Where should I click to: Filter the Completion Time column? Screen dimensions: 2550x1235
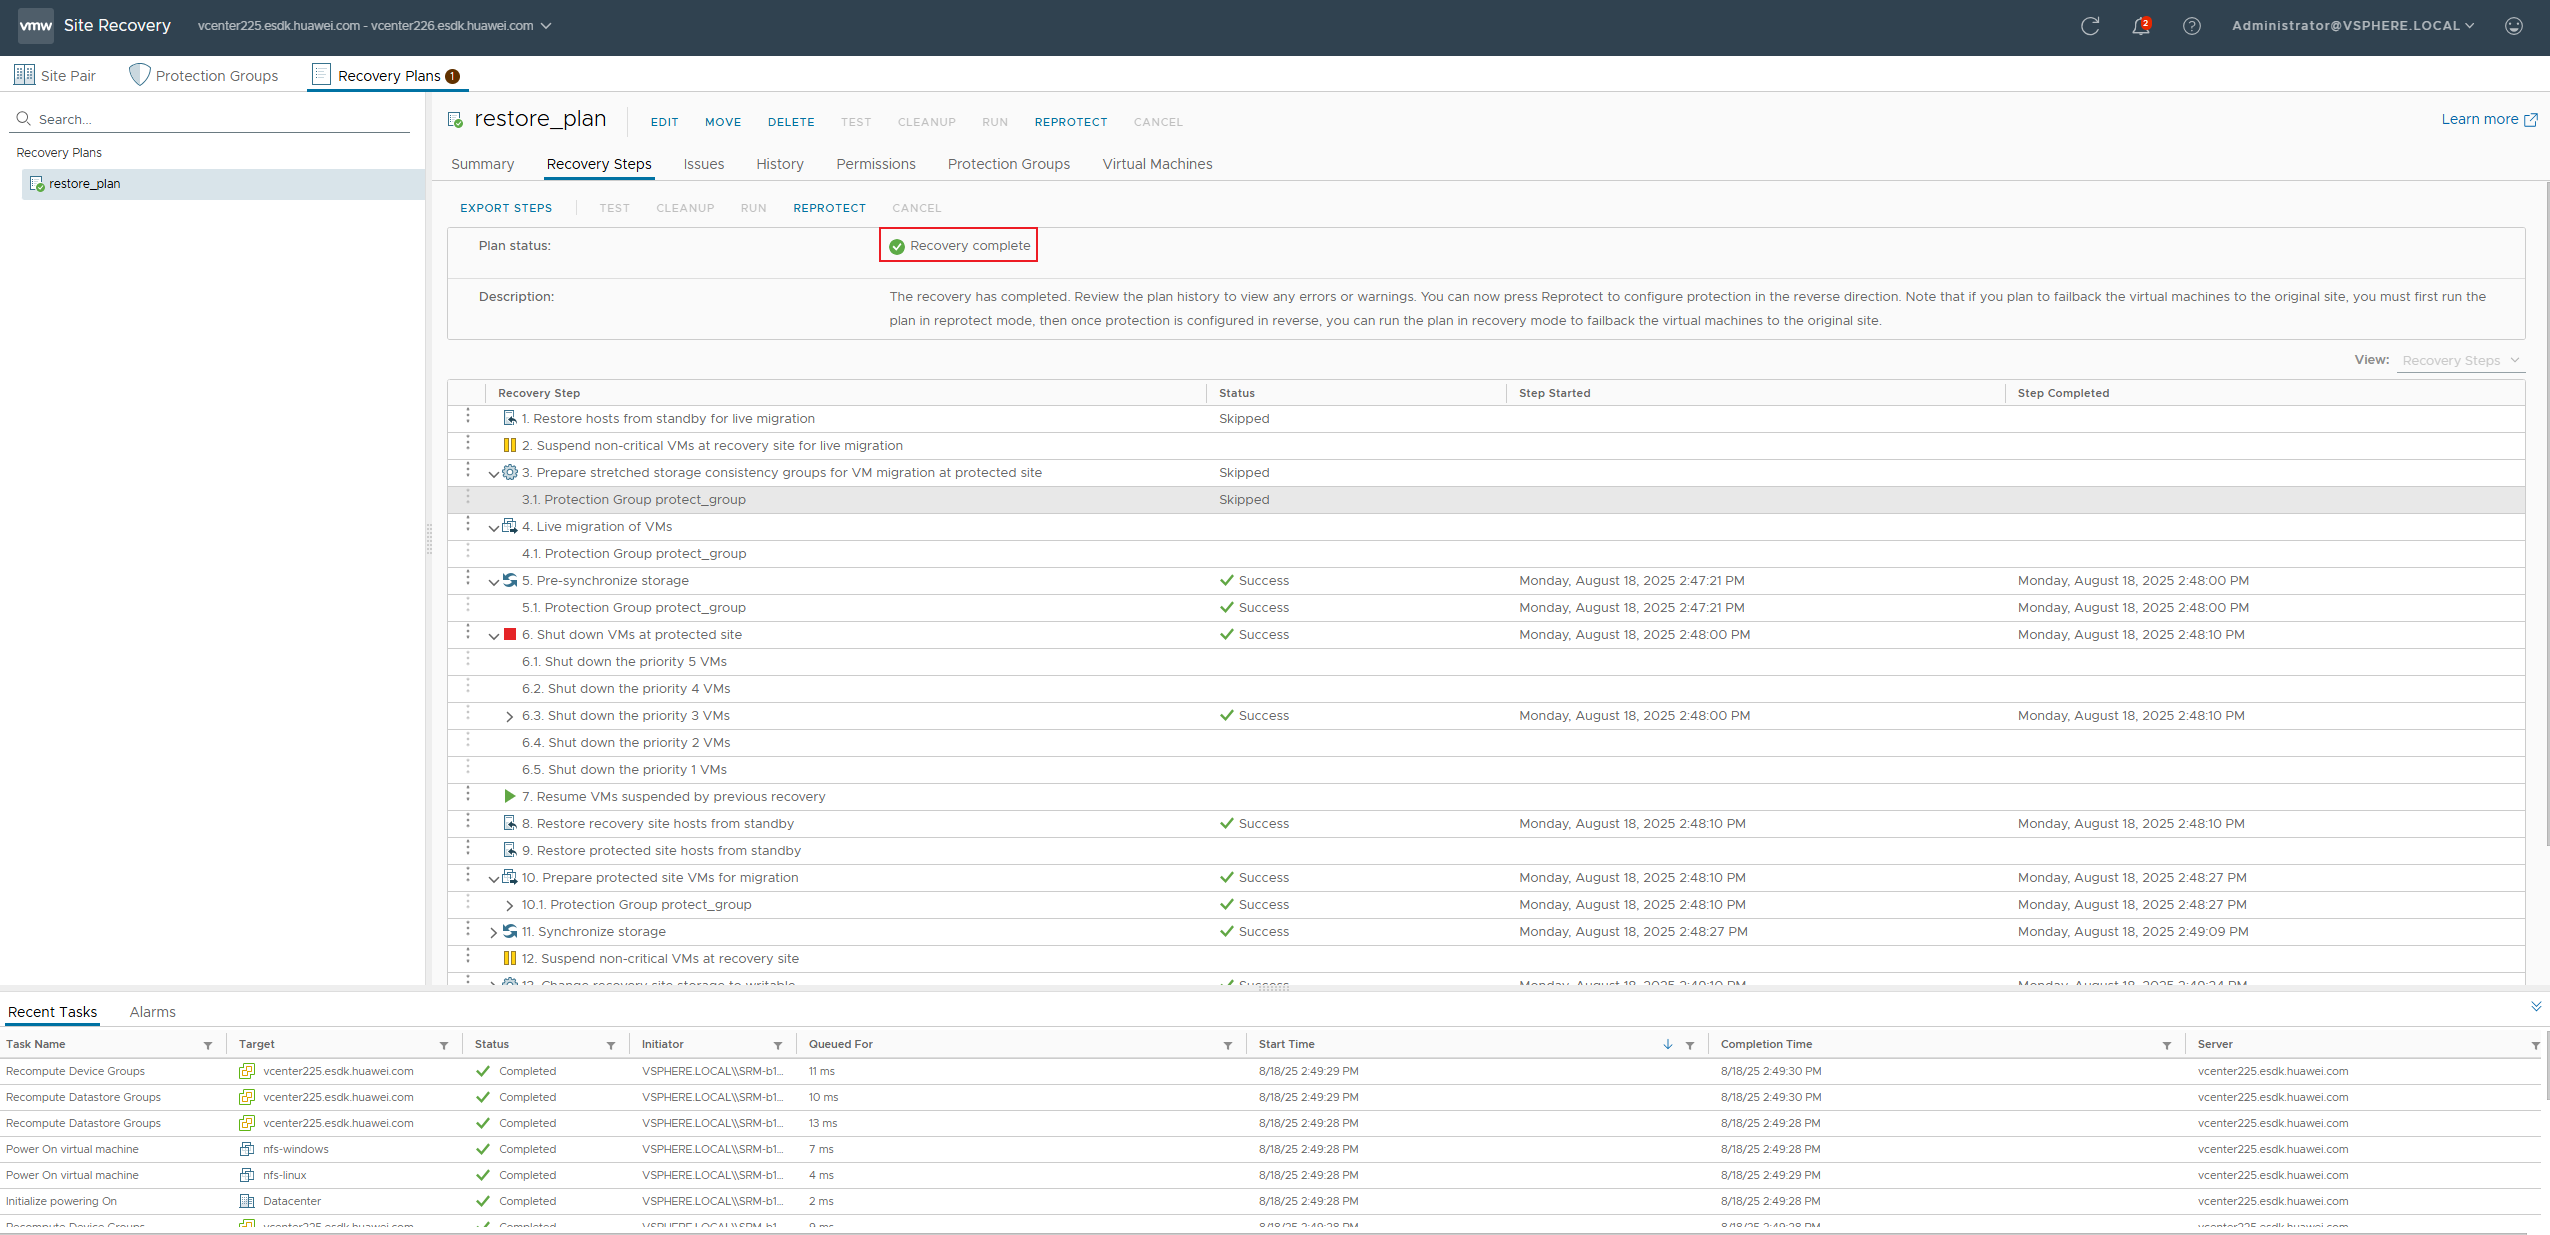pyautogui.click(x=2167, y=1046)
